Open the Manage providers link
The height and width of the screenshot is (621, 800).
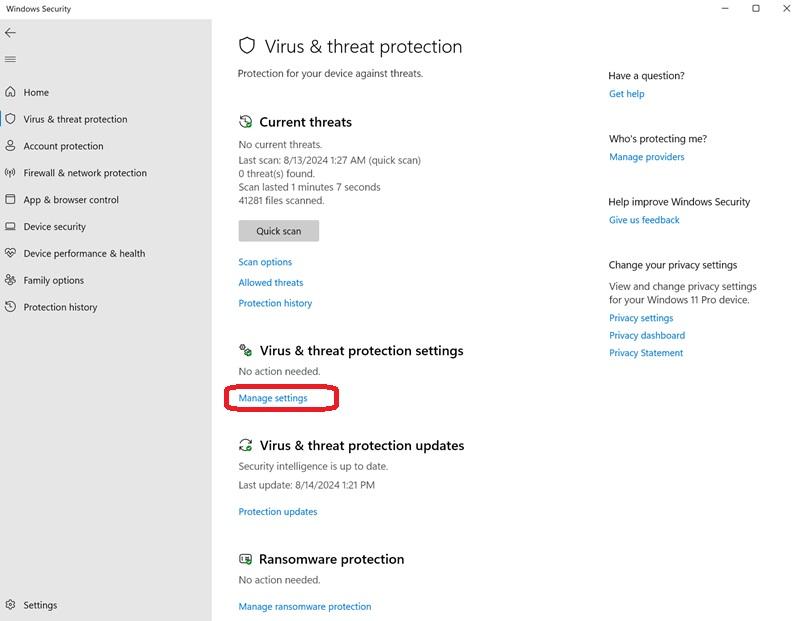[647, 157]
